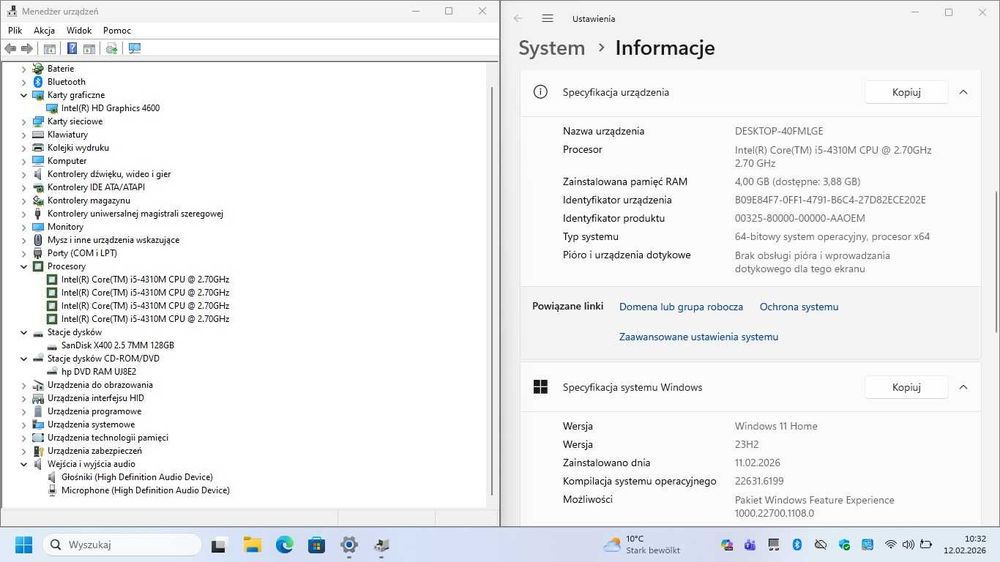Click the 4,00 GB installed RAM value

[797, 182]
